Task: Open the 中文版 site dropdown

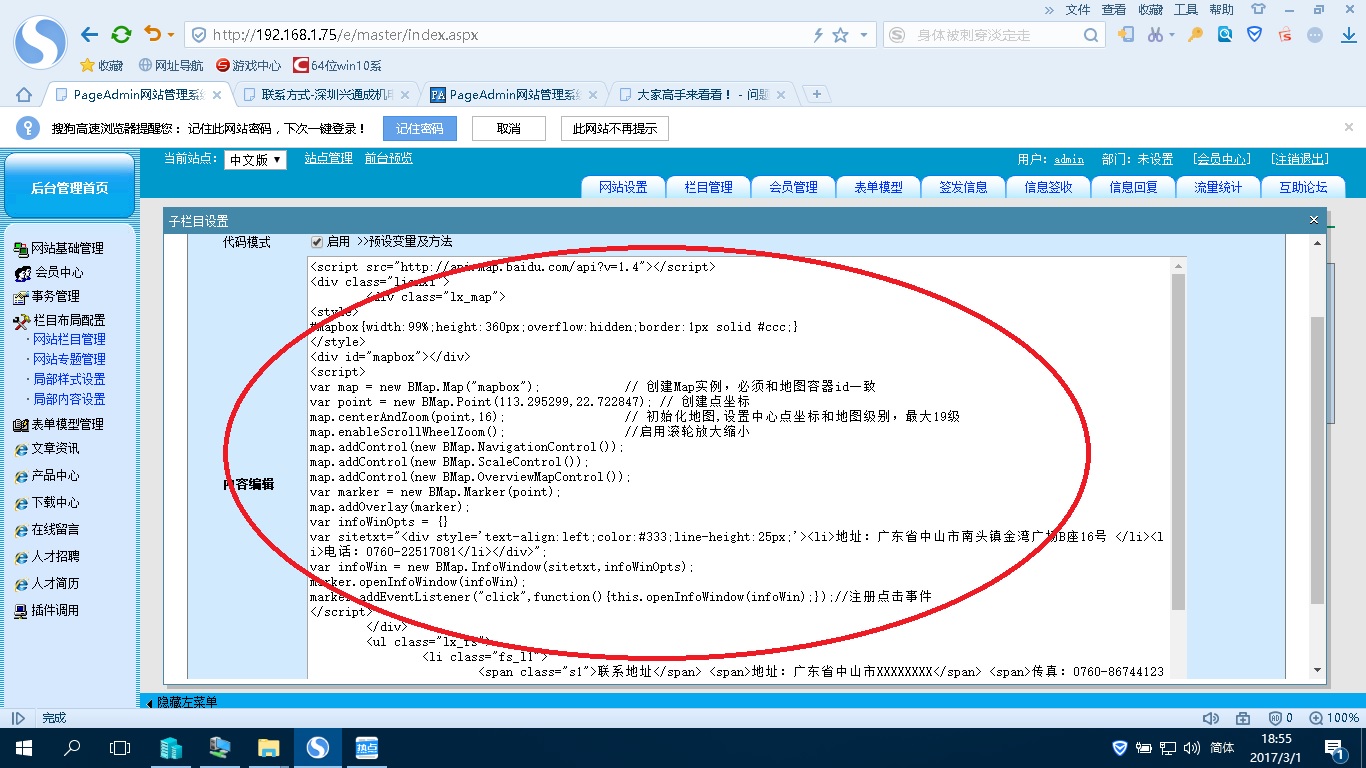Action: (255, 160)
